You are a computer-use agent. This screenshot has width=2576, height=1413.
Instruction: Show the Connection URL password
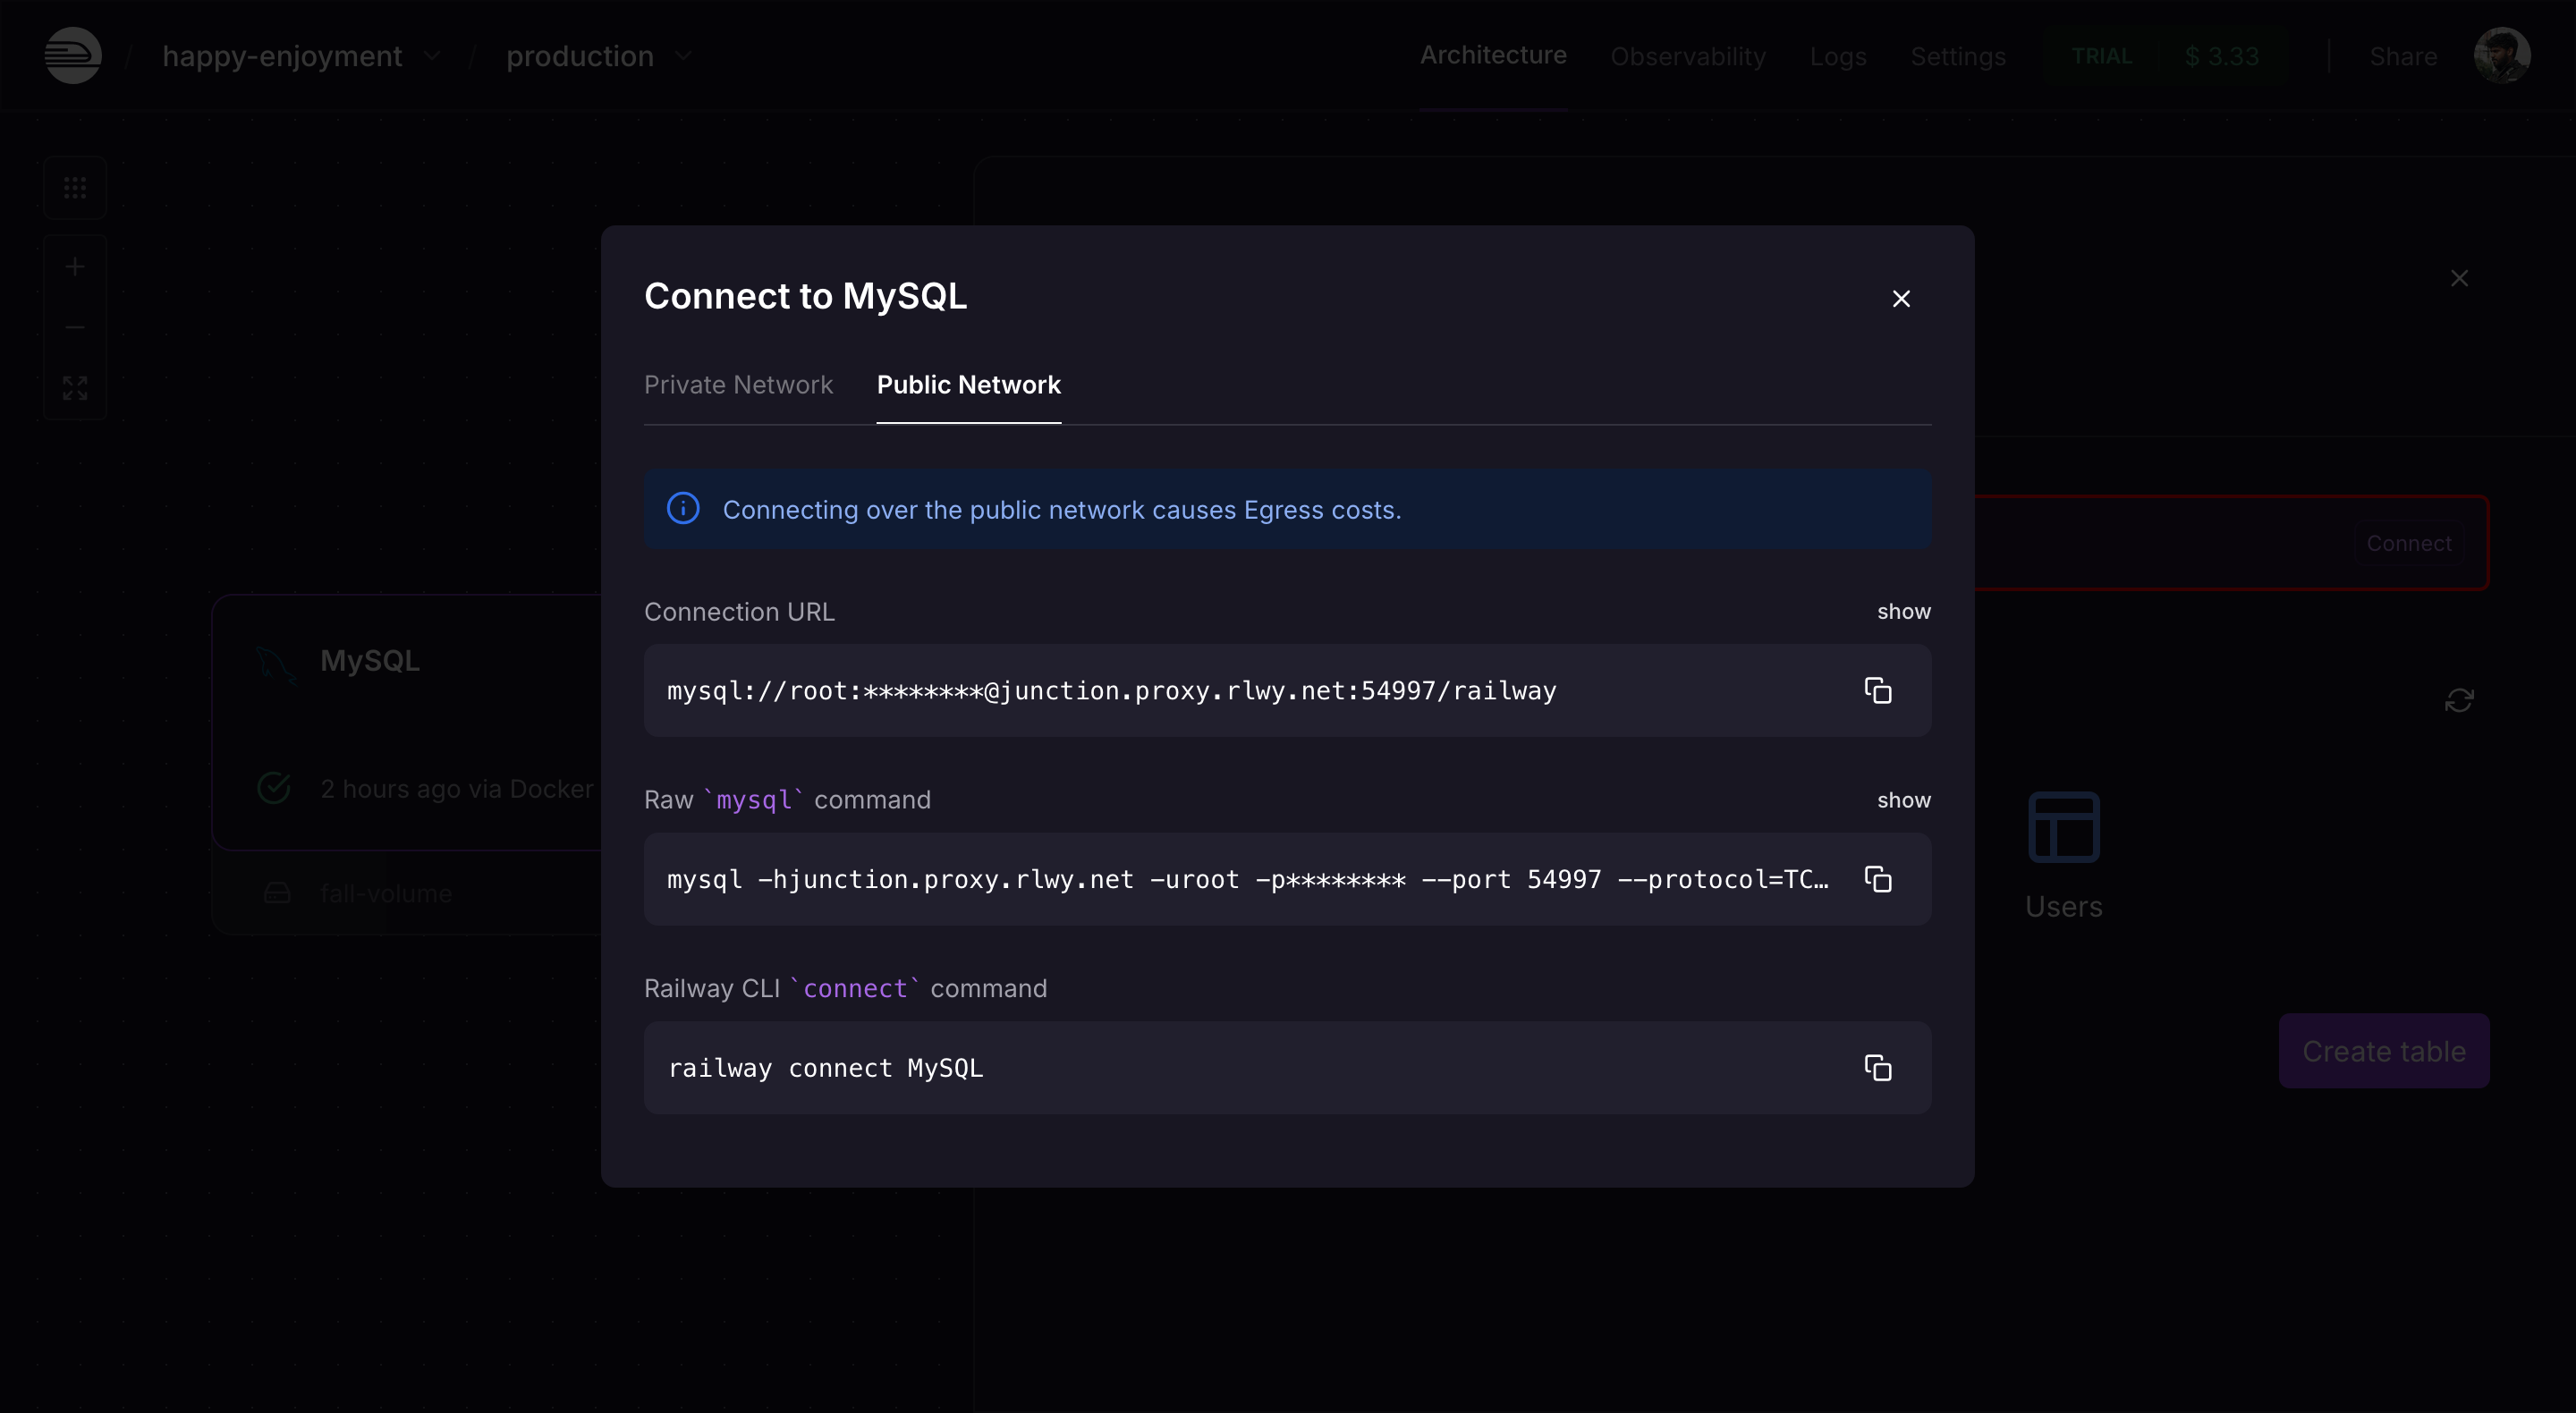pyautogui.click(x=1903, y=611)
